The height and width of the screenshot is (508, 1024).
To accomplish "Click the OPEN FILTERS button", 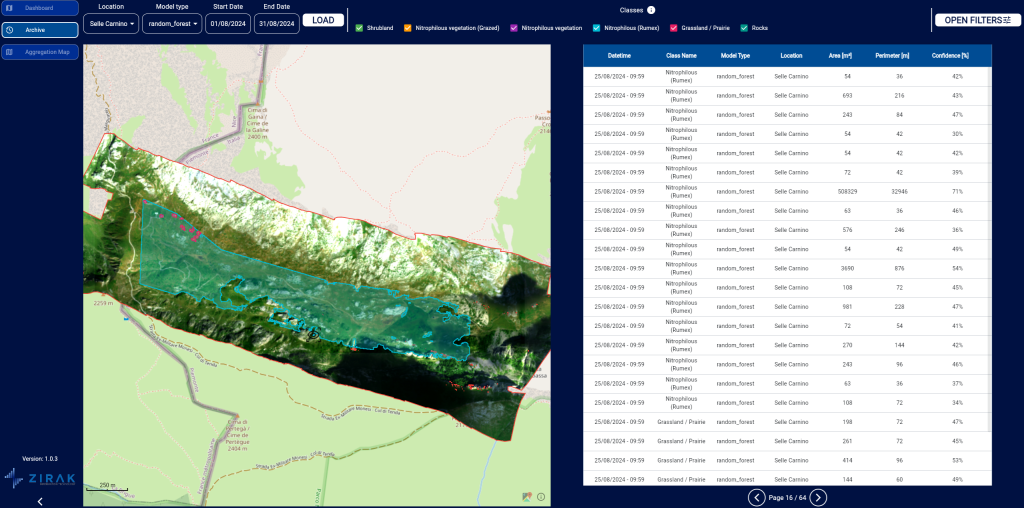I will pyautogui.click(x=977, y=20).
